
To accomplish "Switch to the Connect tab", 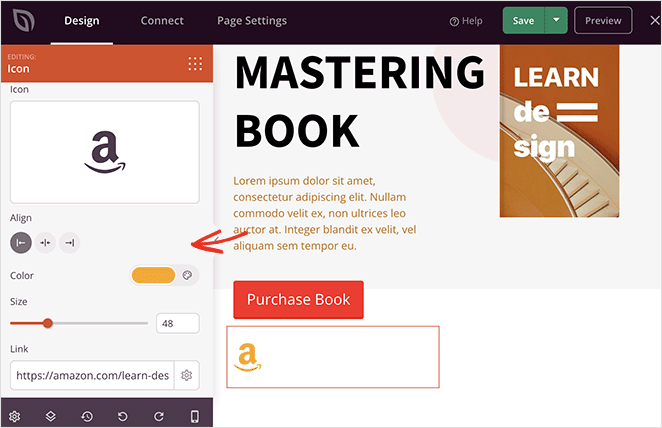I will pyautogui.click(x=162, y=21).
